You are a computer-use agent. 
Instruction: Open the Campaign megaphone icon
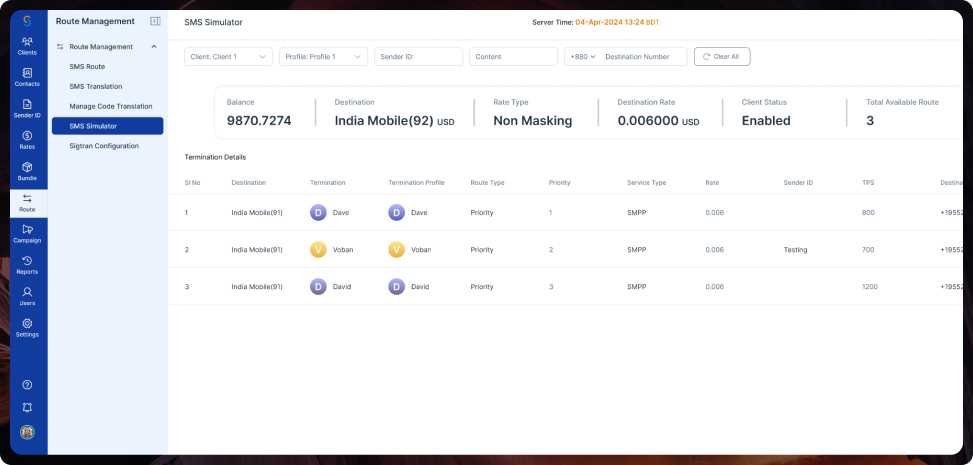(x=27, y=230)
